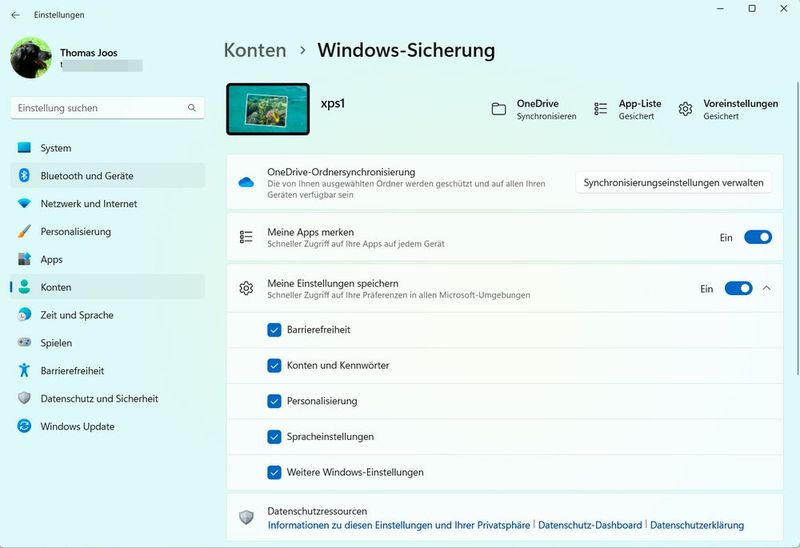Click the Thomas Joos profile picture
The width and height of the screenshot is (800, 548).
pyautogui.click(x=31, y=57)
